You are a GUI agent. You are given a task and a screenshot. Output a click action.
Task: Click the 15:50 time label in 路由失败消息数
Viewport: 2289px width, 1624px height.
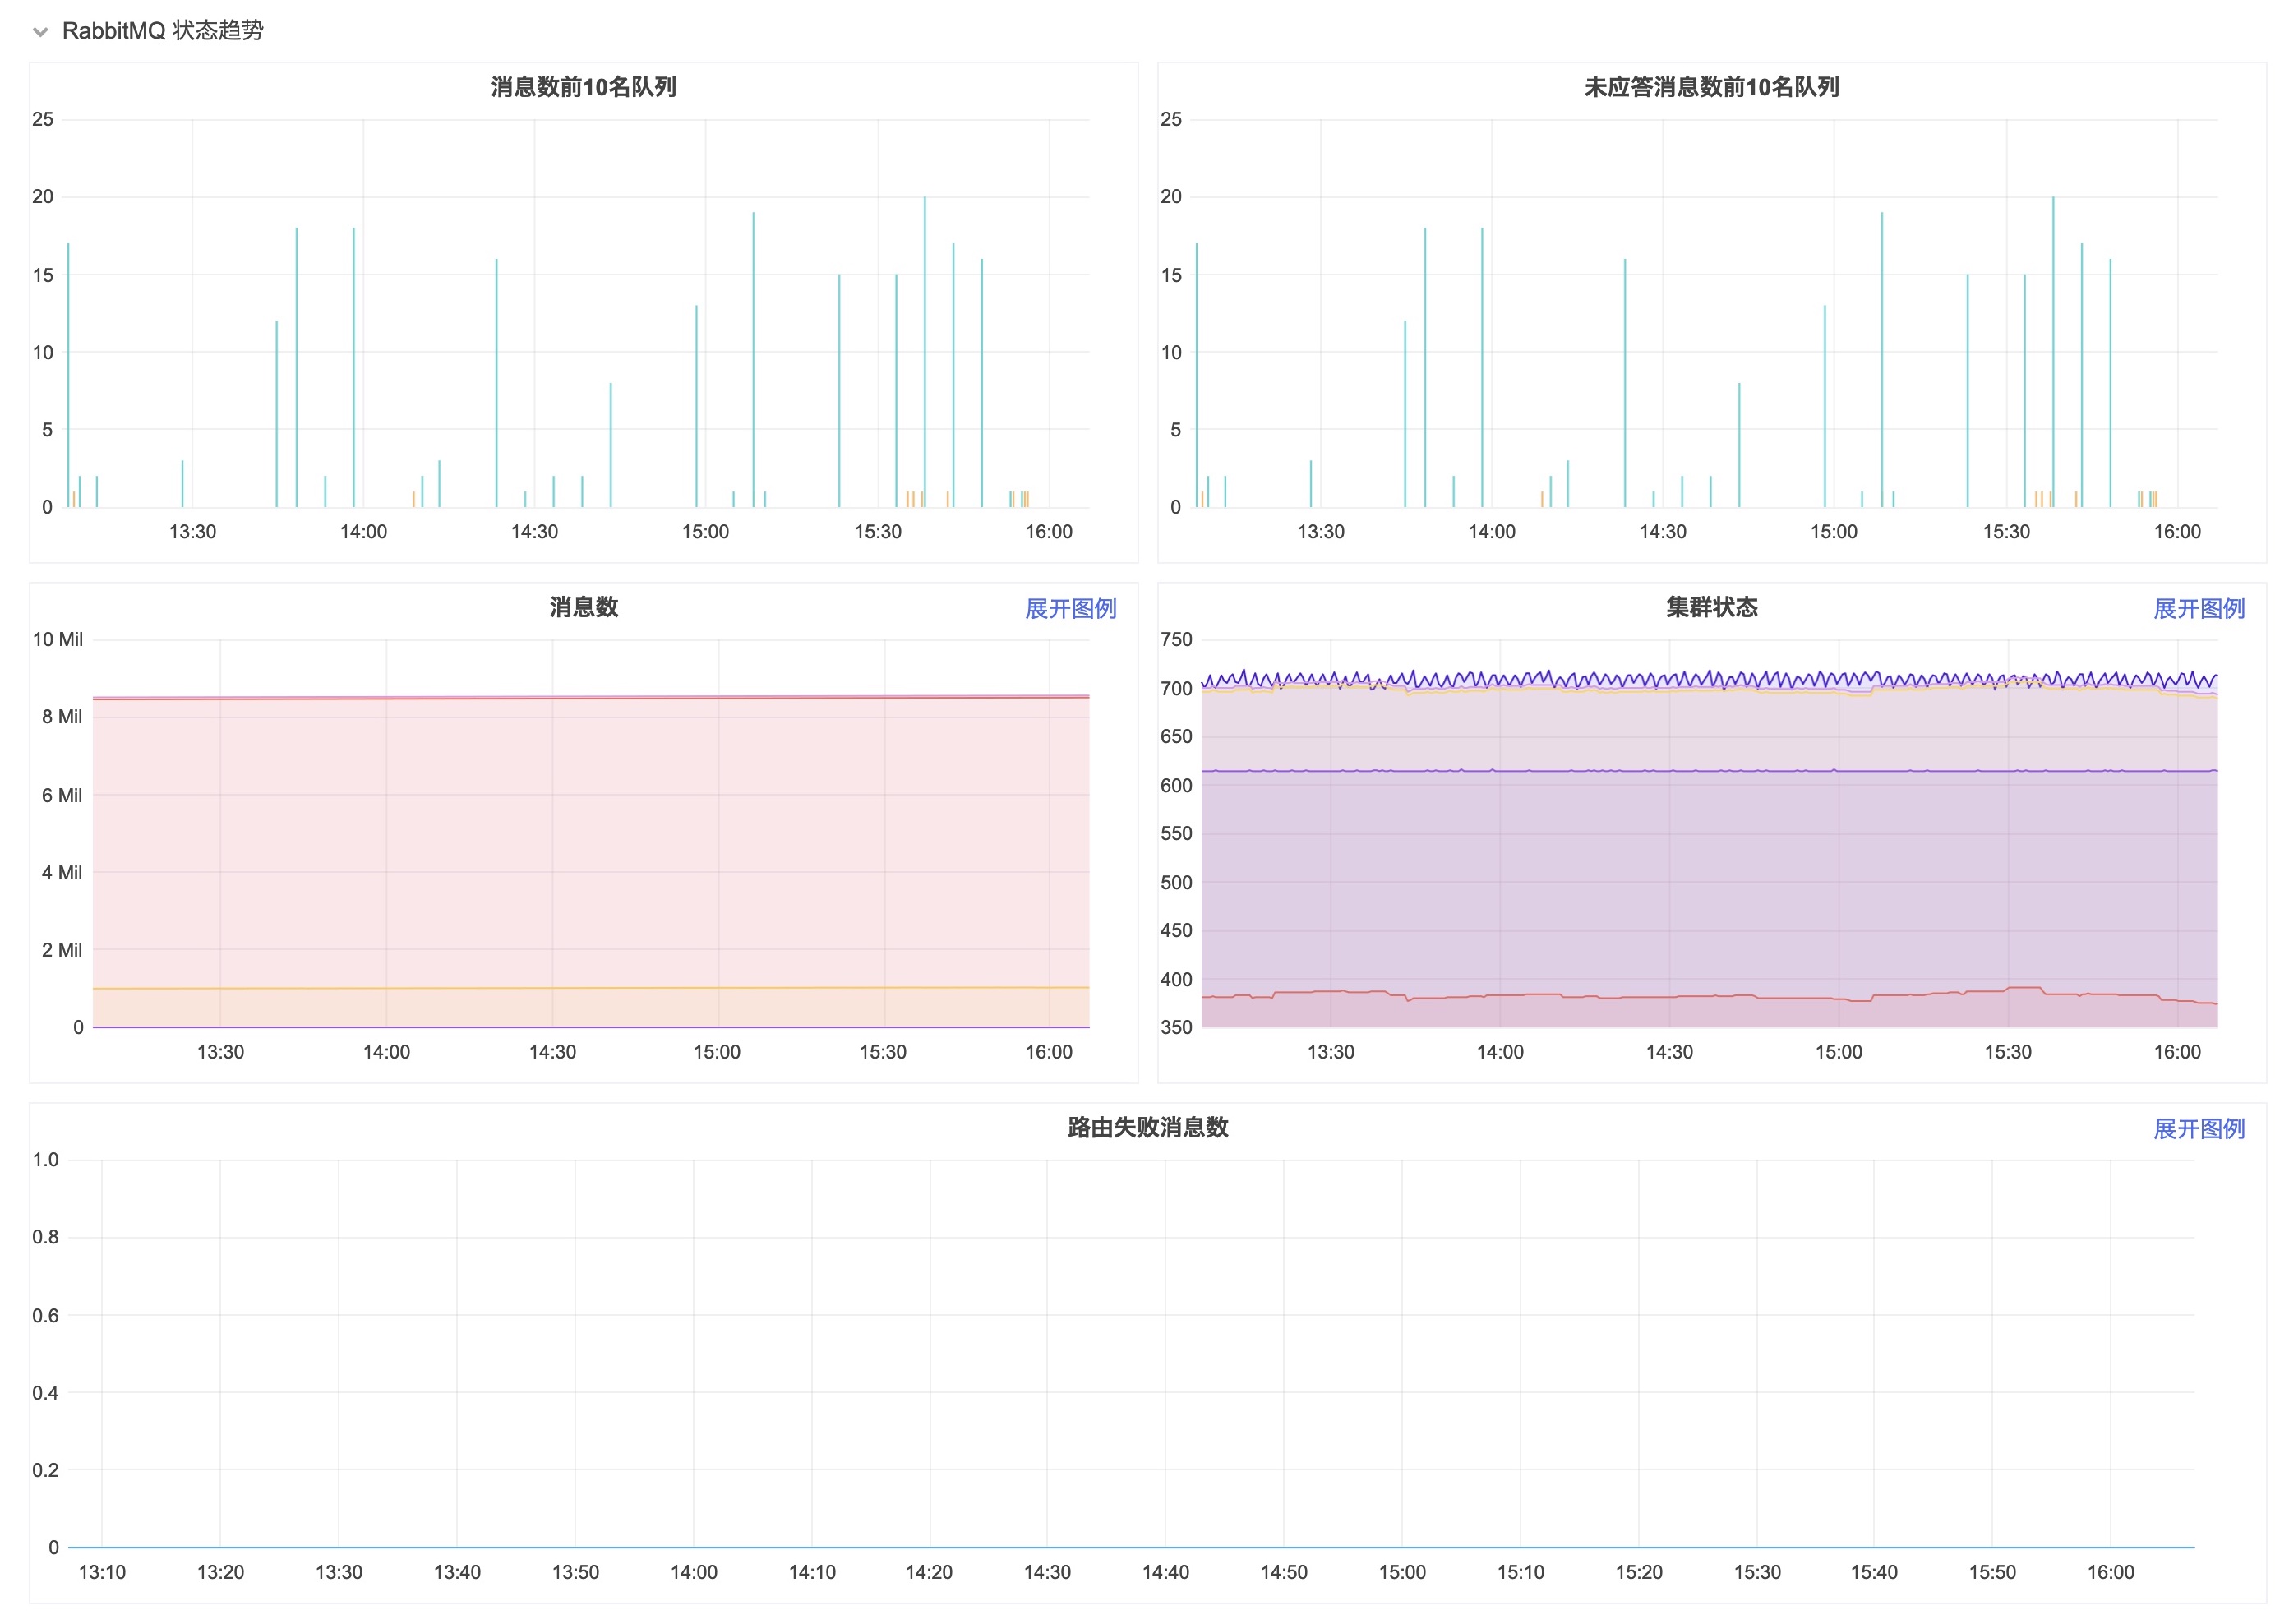coord(1992,1572)
